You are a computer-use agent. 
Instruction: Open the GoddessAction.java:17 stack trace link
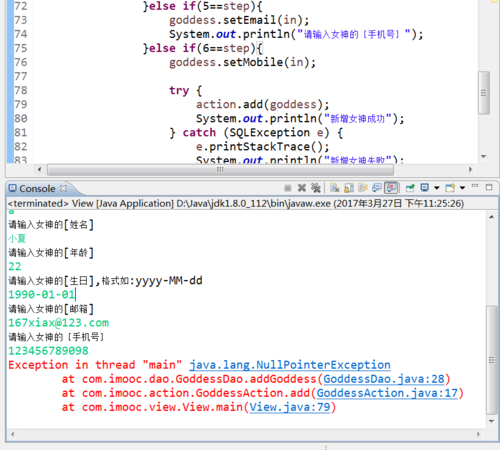[387, 393]
